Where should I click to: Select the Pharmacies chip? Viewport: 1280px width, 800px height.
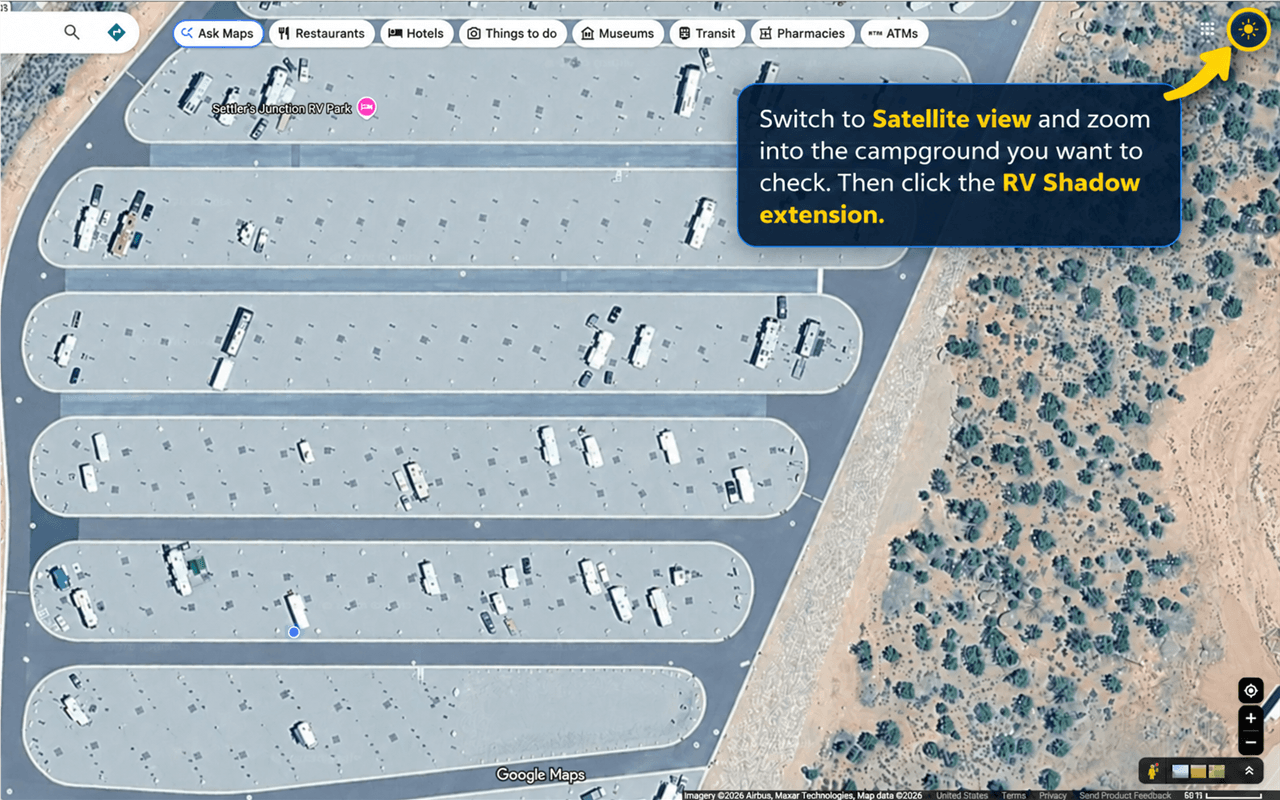[x=802, y=33]
